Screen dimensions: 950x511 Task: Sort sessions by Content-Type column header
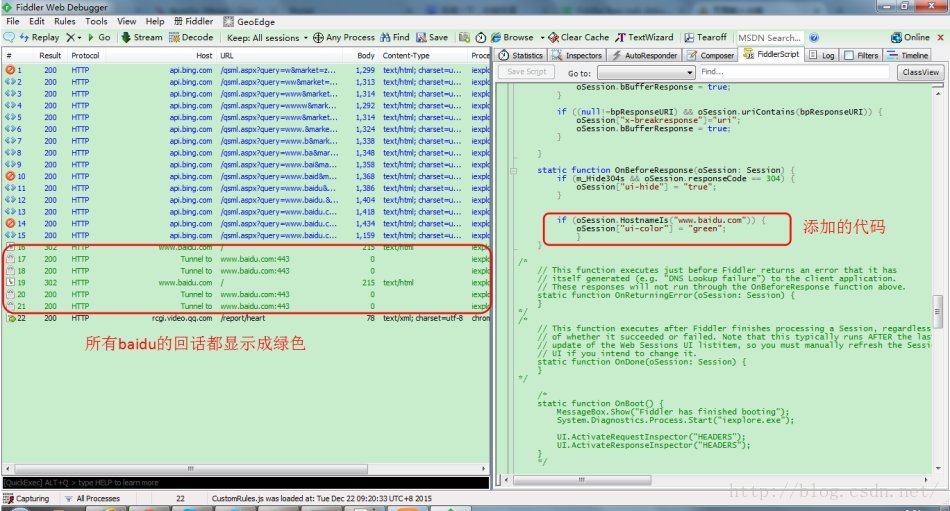[x=406, y=55]
